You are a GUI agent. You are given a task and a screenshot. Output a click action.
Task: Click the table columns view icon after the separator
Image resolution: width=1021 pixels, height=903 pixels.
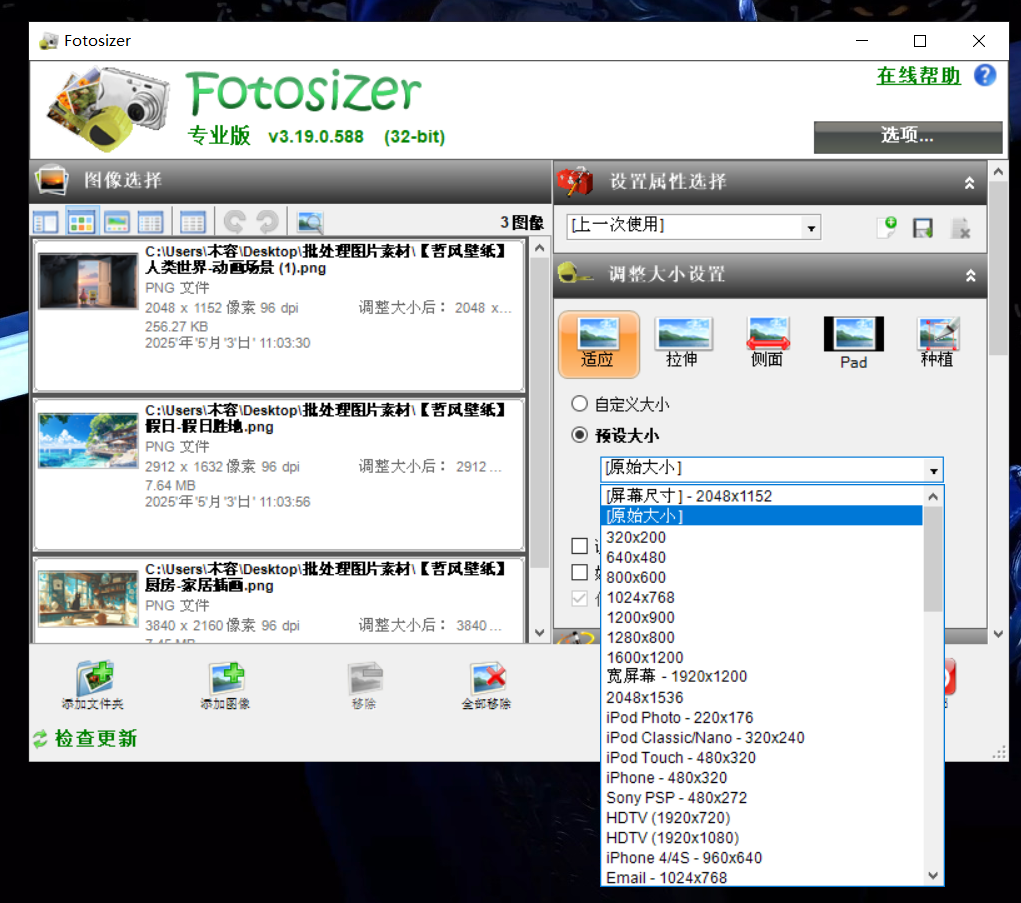point(193,223)
